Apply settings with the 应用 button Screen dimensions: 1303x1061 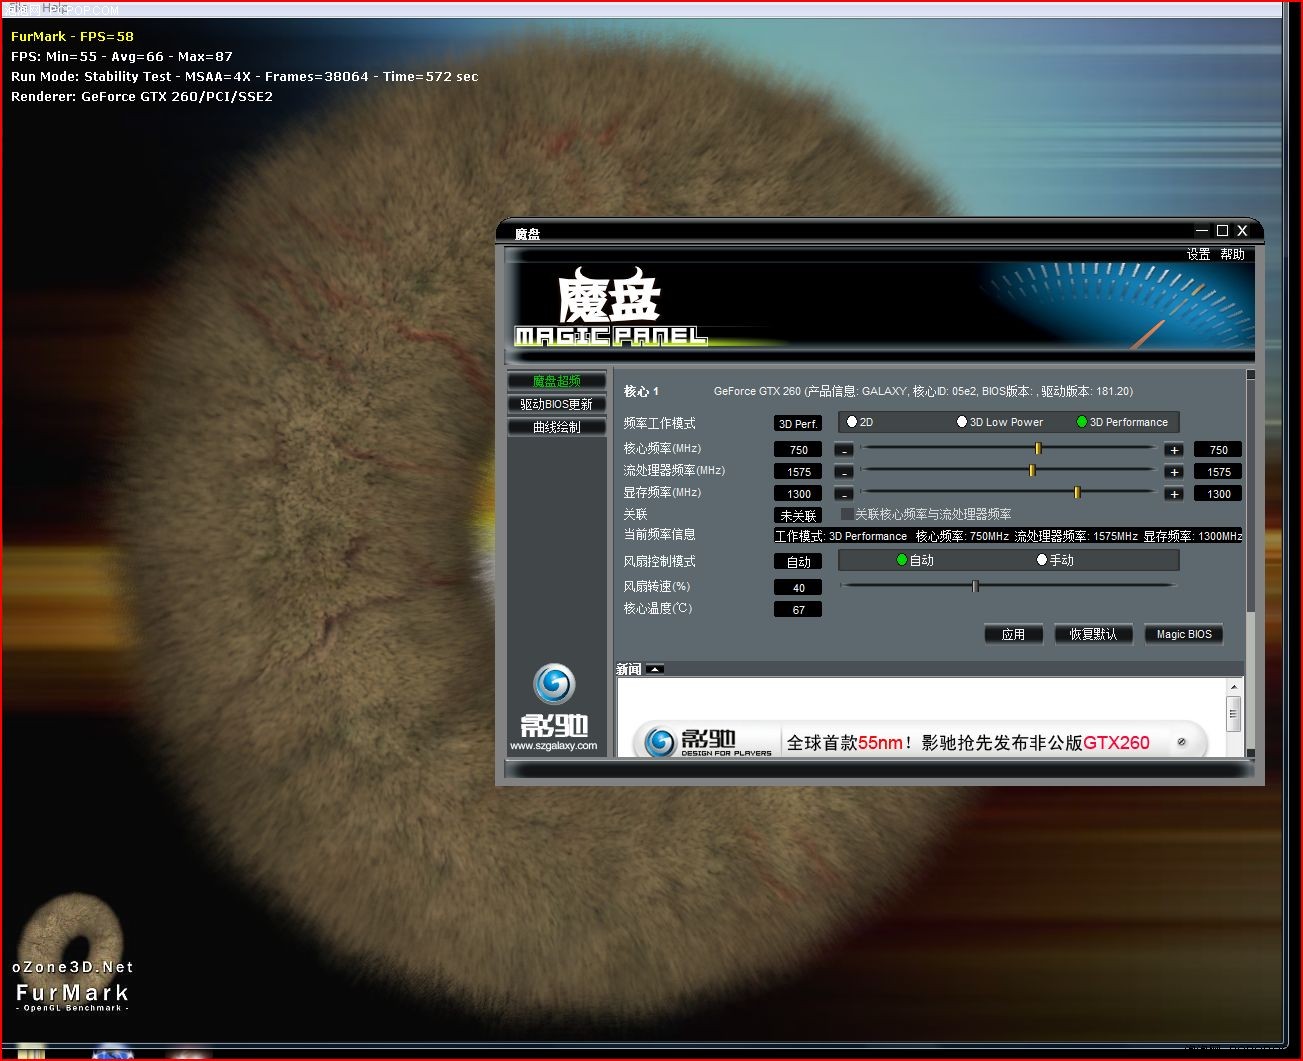(1013, 634)
